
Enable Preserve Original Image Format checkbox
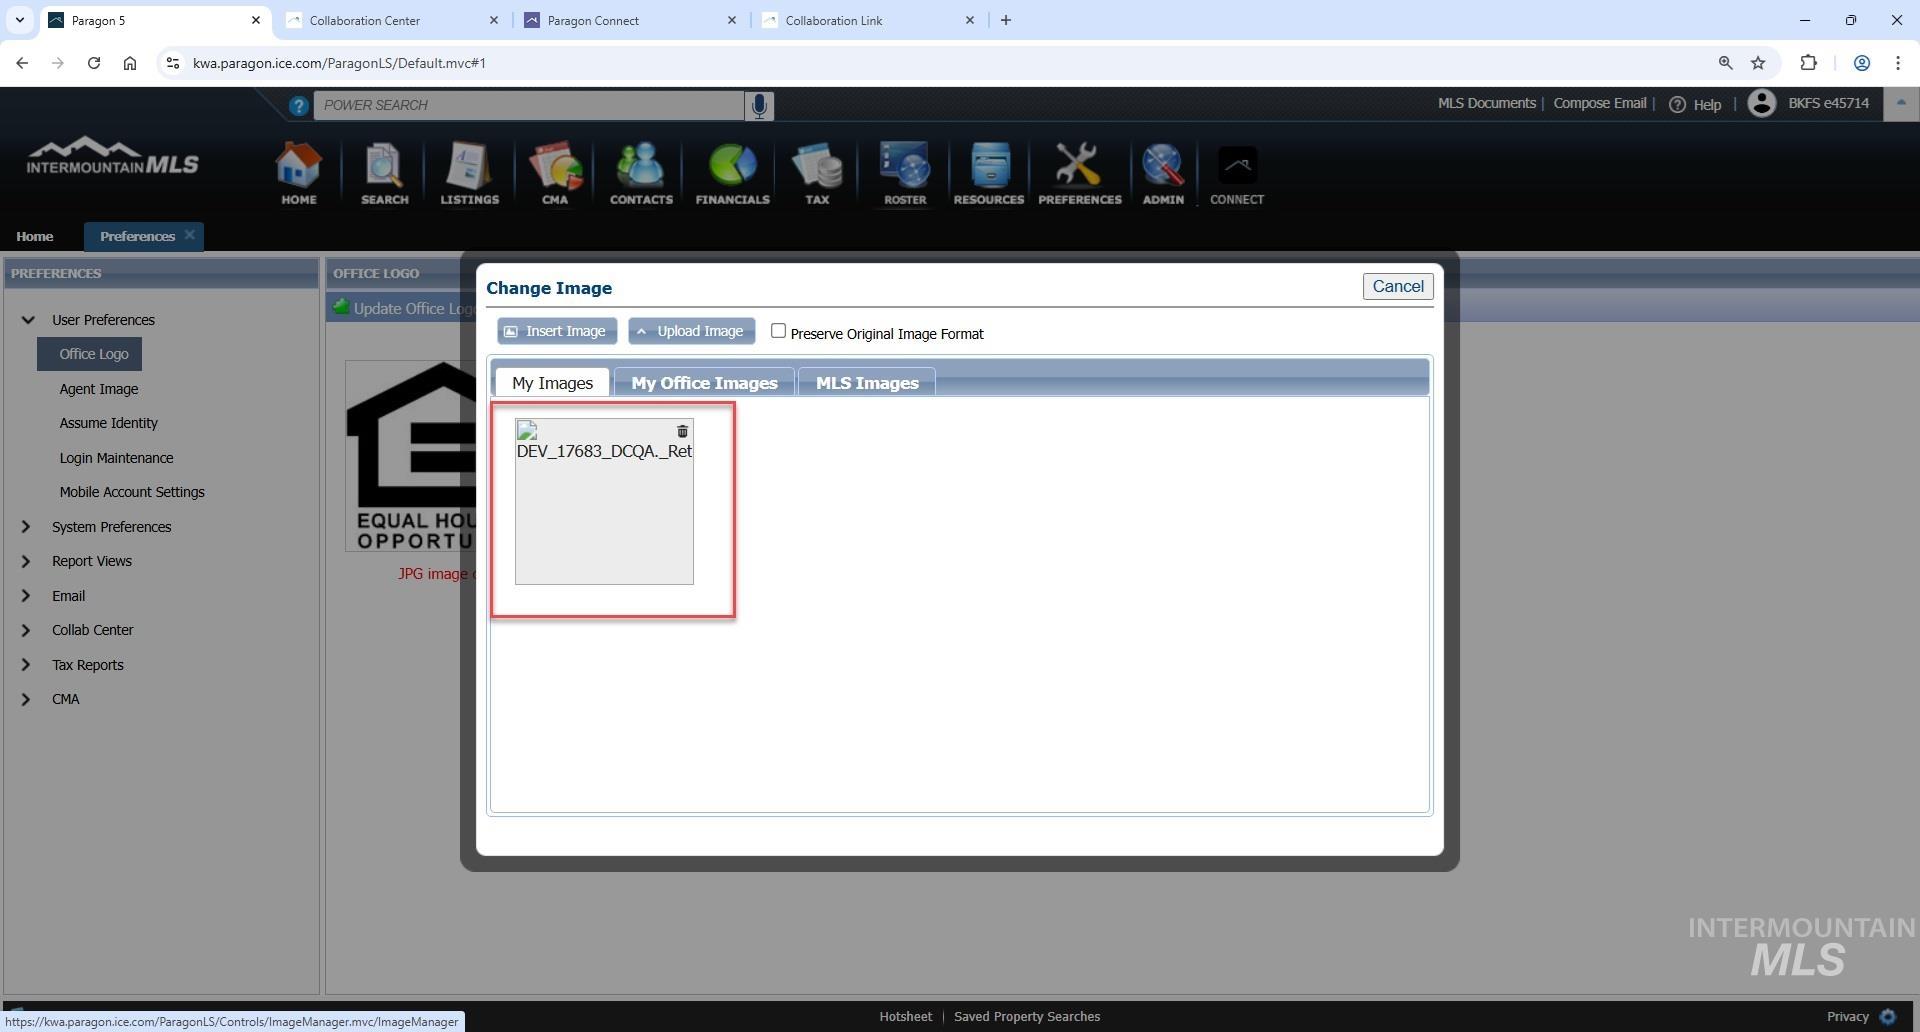pyautogui.click(x=778, y=331)
